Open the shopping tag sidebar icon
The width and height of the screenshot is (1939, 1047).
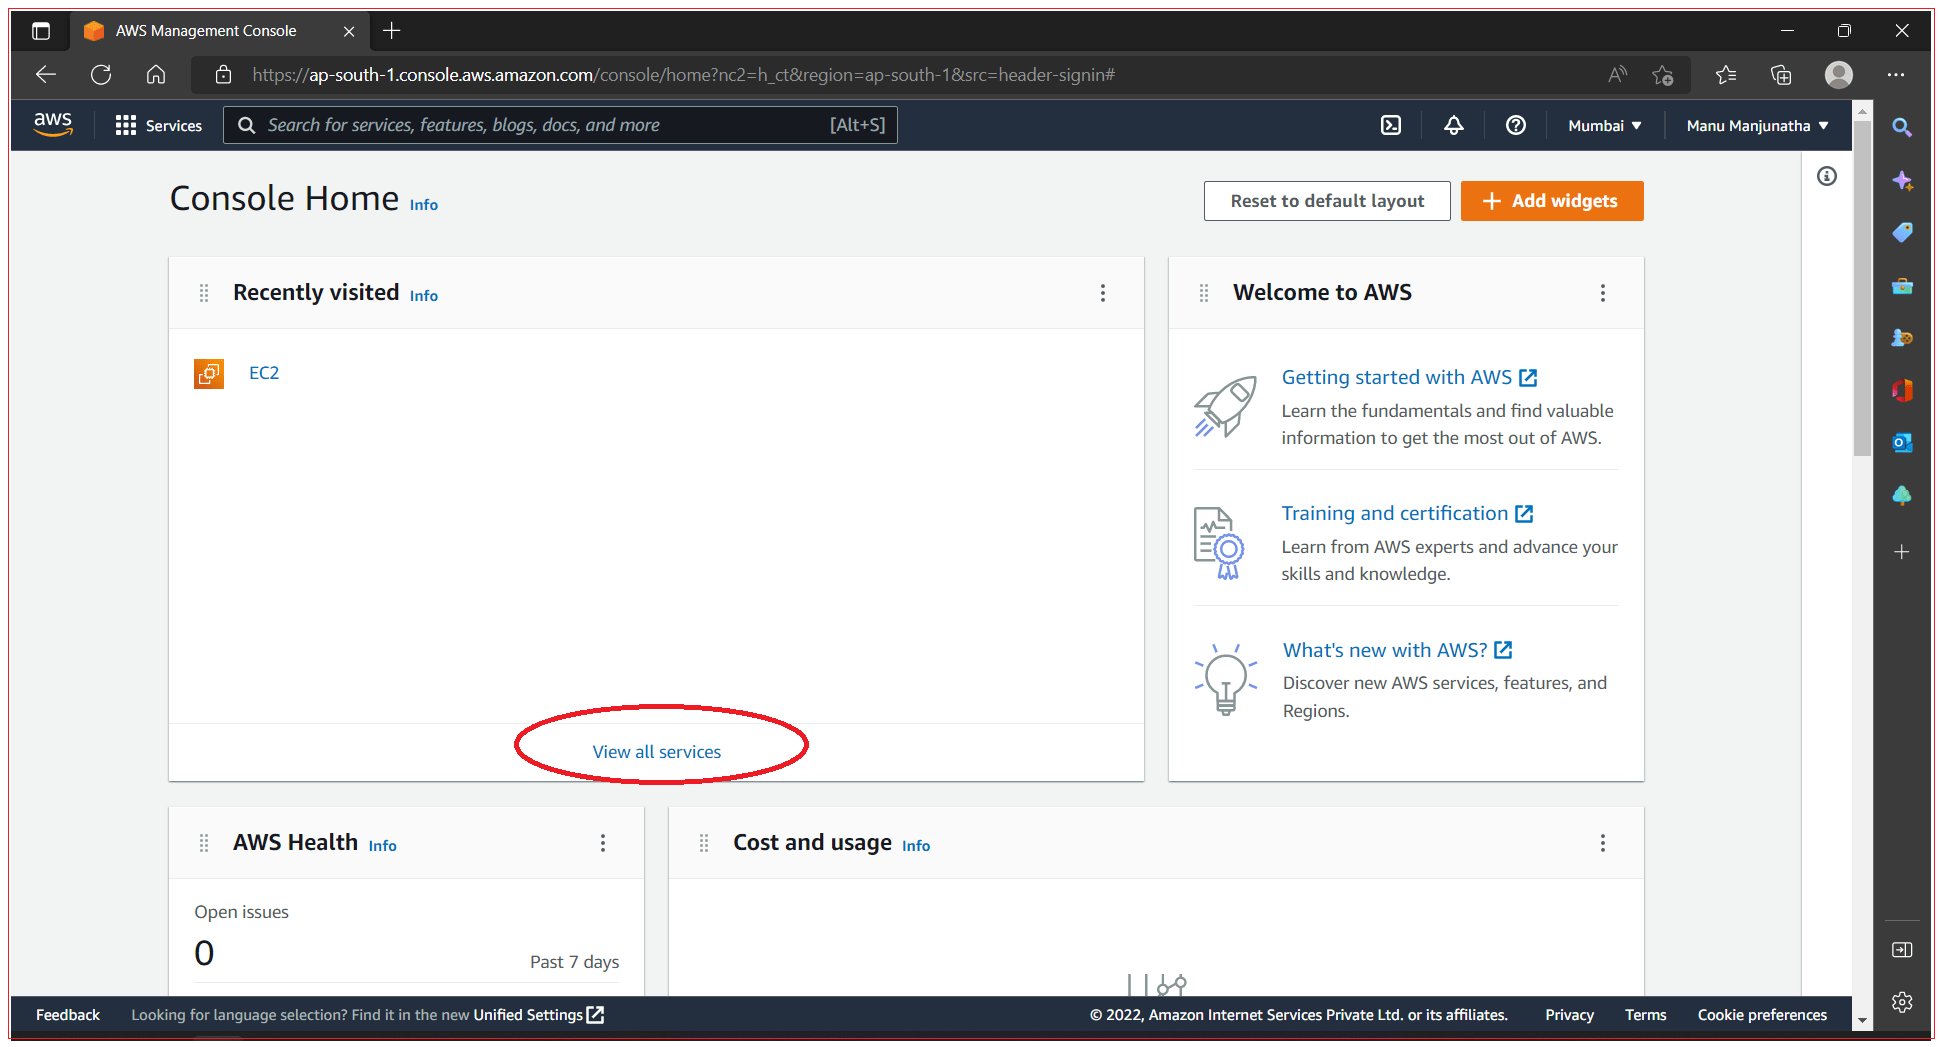click(x=1903, y=232)
